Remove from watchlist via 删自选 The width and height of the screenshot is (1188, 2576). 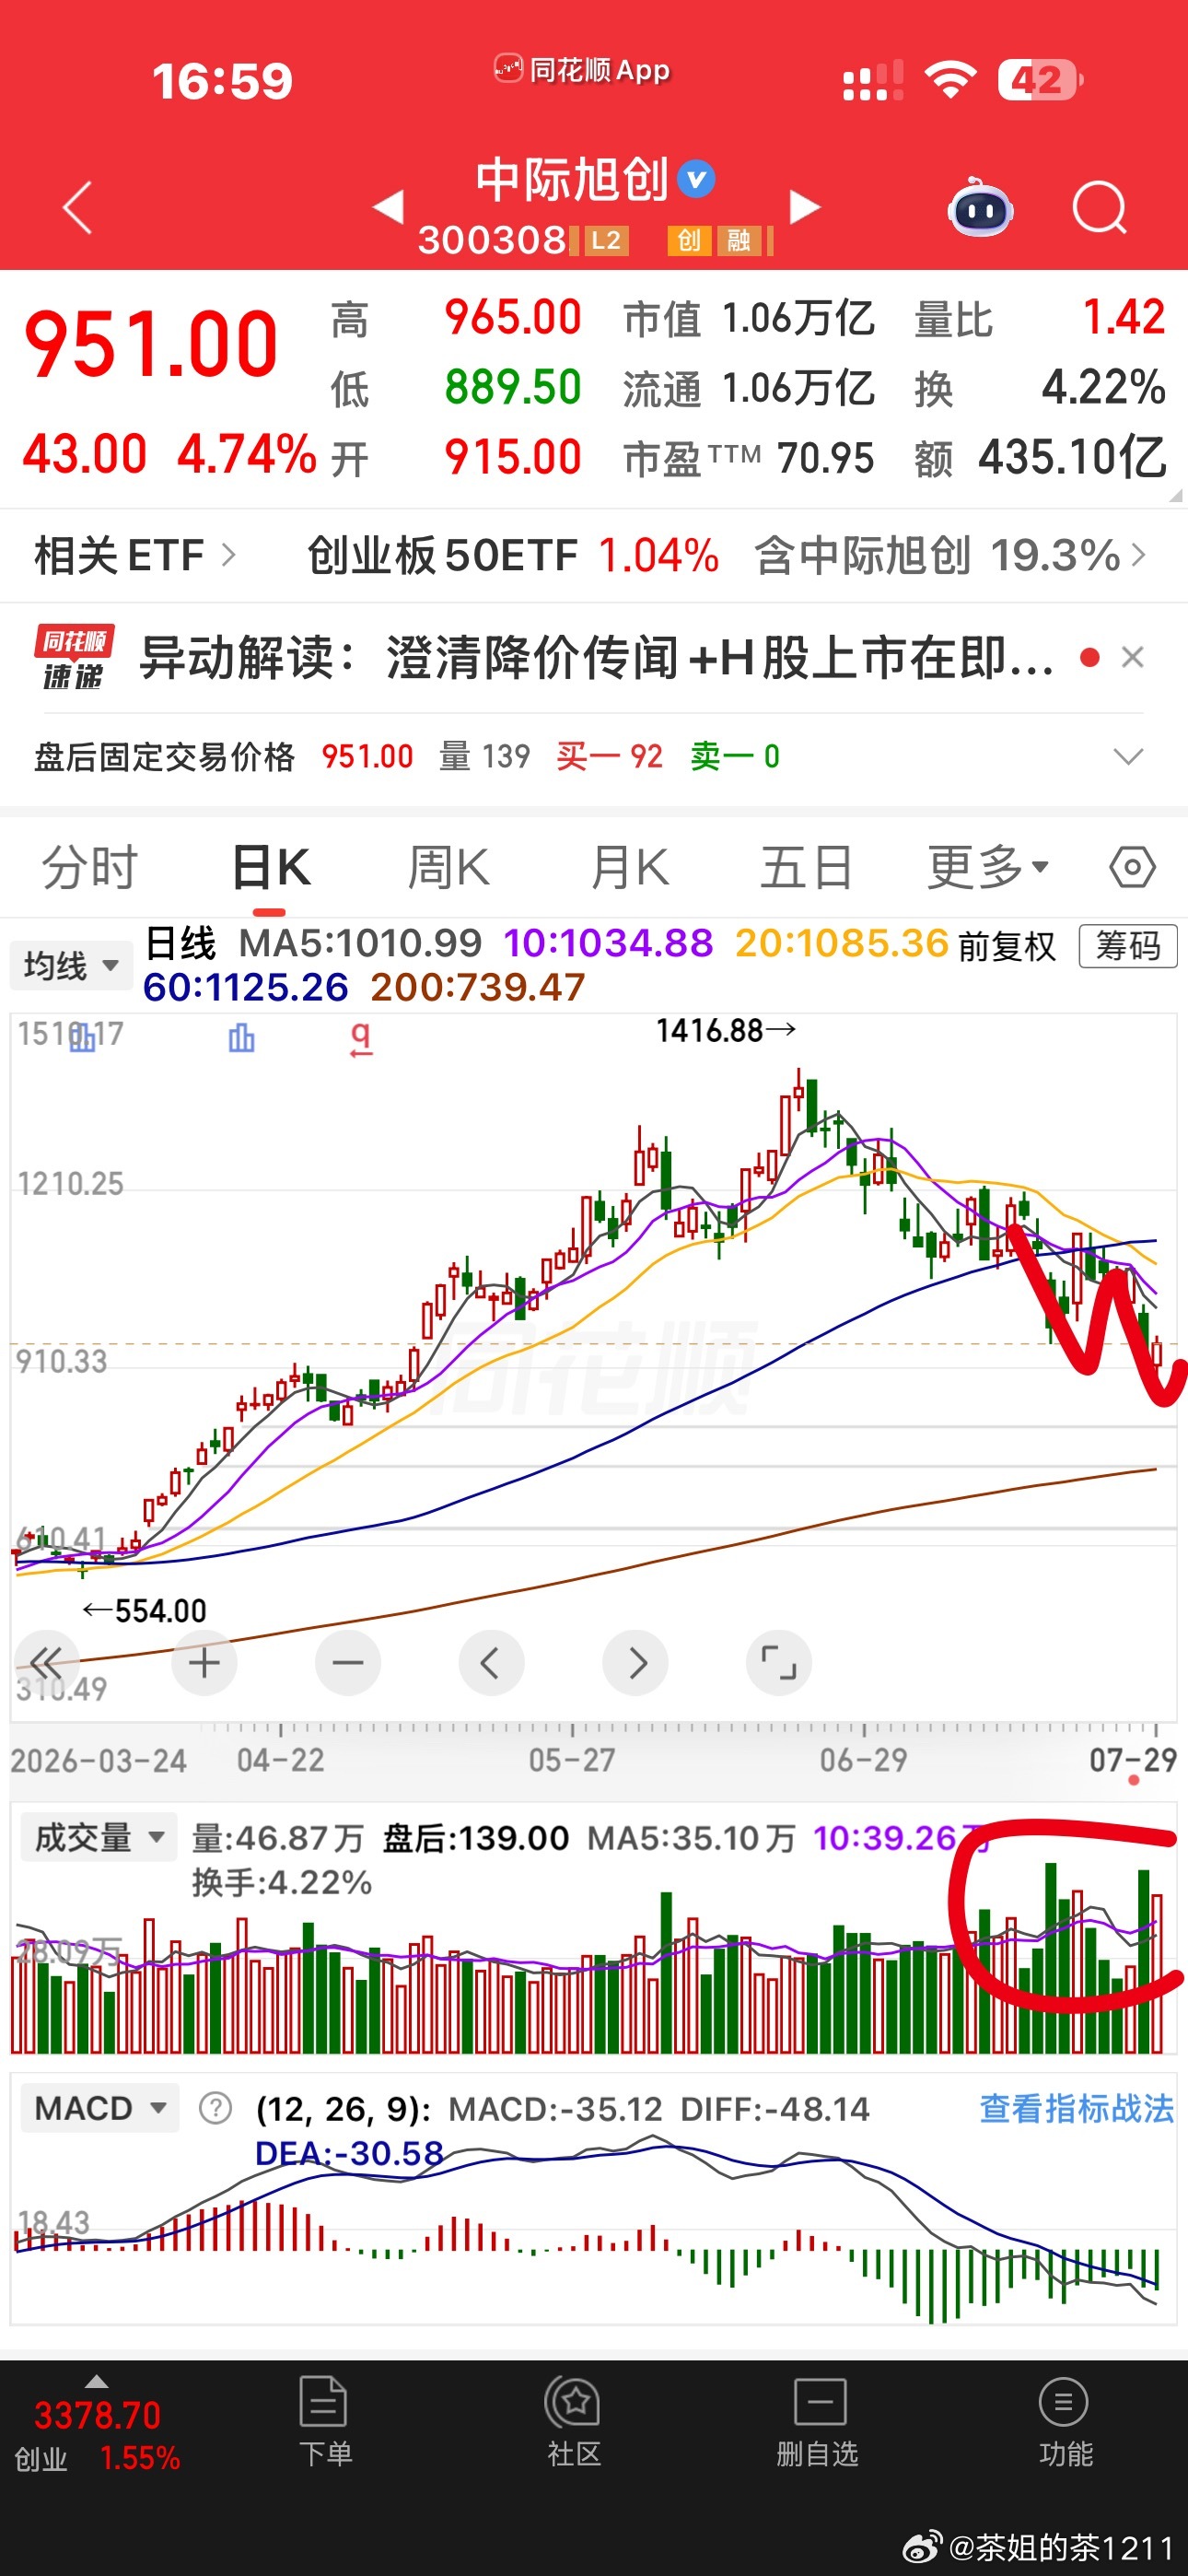point(818,2422)
